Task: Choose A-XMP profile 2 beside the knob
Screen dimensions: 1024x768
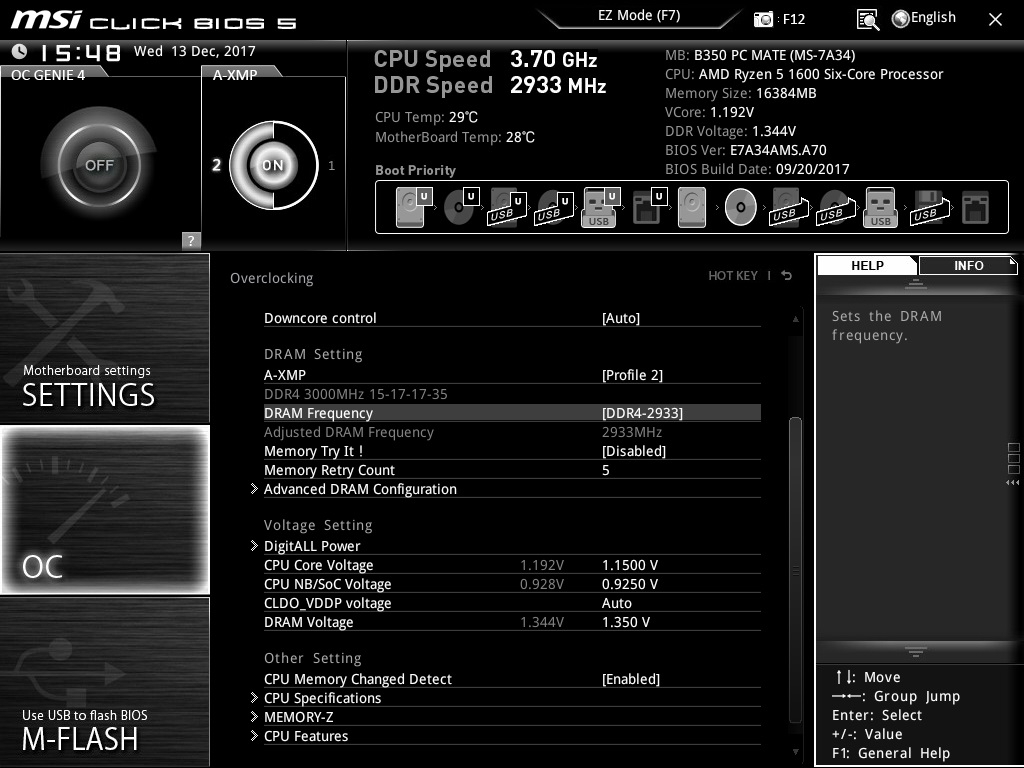Action: (216, 165)
